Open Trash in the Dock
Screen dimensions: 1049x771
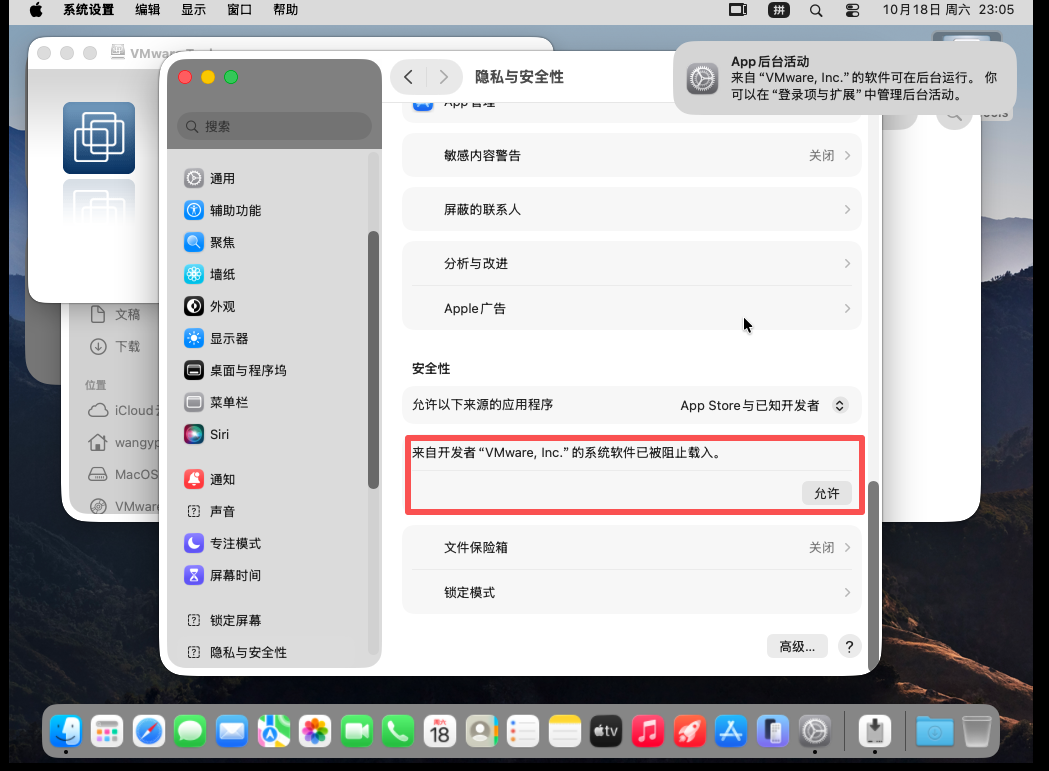coord(977,731)
